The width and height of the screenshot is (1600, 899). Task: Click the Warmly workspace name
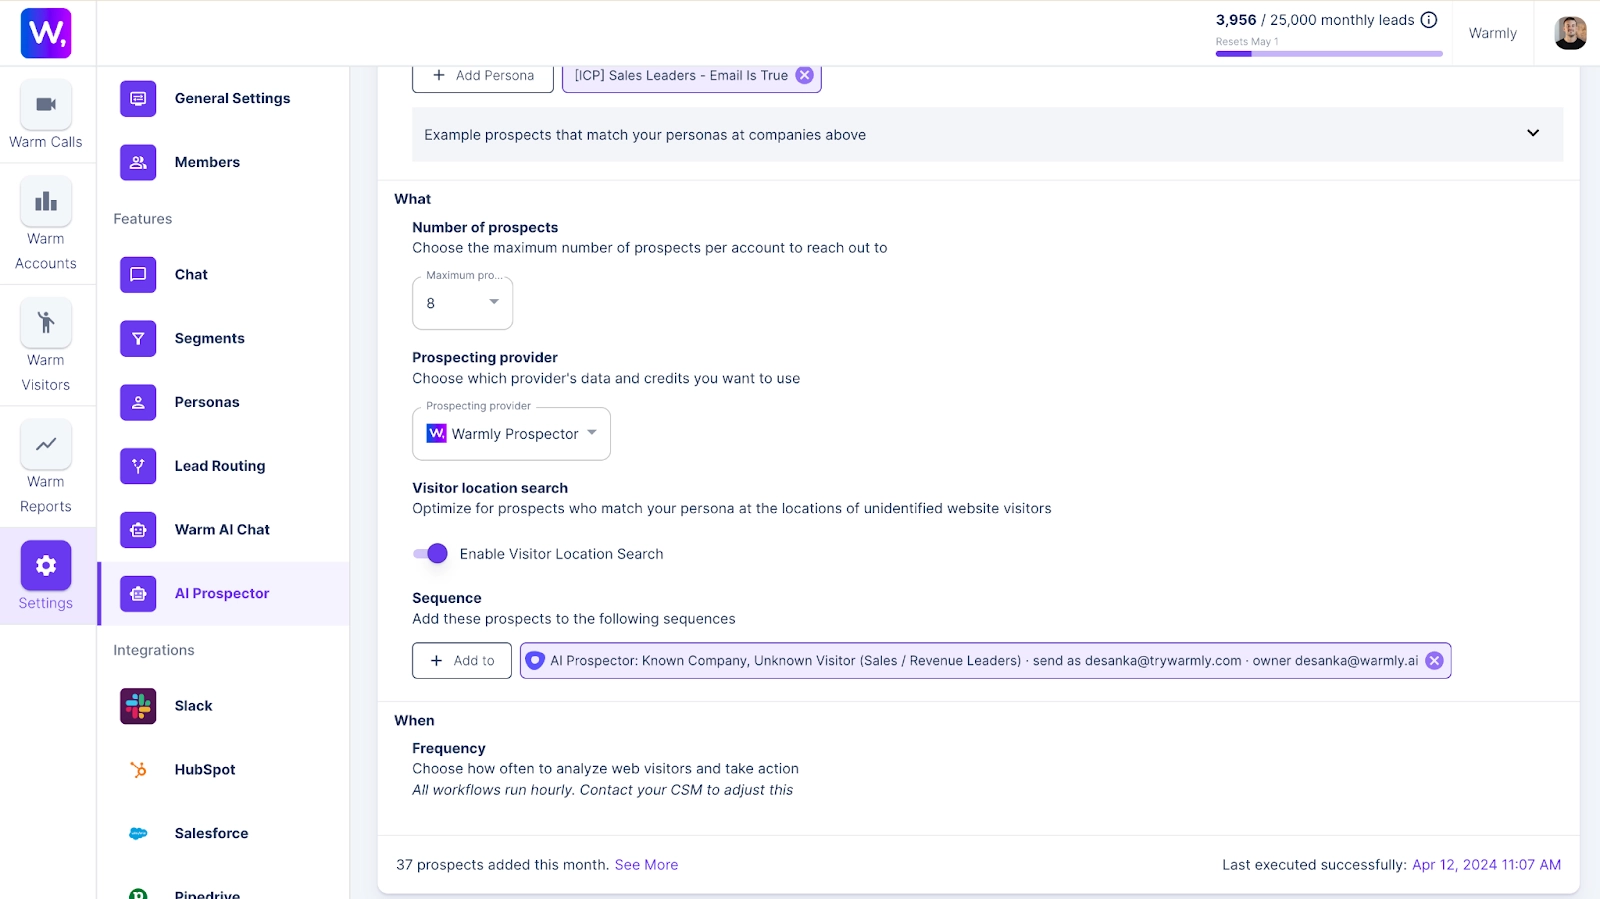click(1492, 33)
